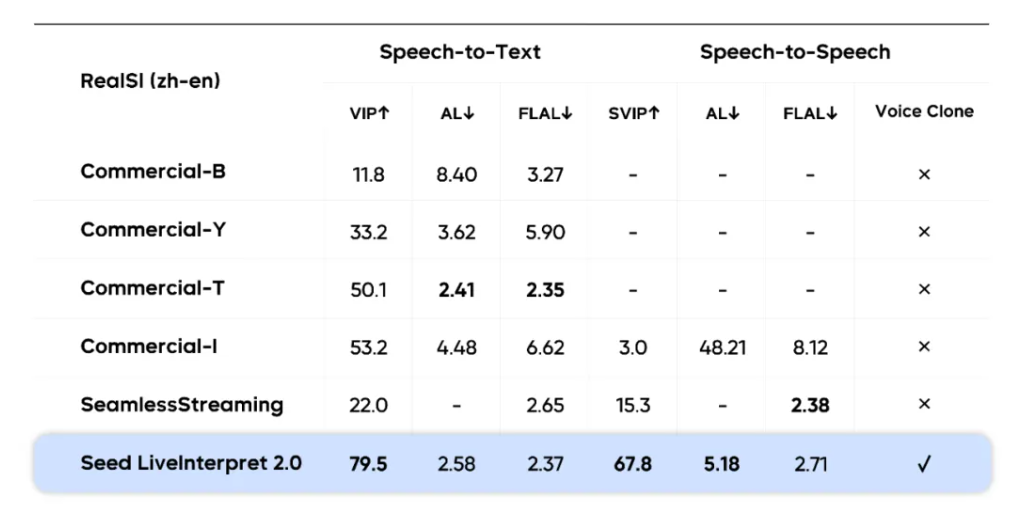Select the SeamlessStreaming row label
Image resolution: width=1012 pixels, height=516 pixels.
click(x=182, y=405)
